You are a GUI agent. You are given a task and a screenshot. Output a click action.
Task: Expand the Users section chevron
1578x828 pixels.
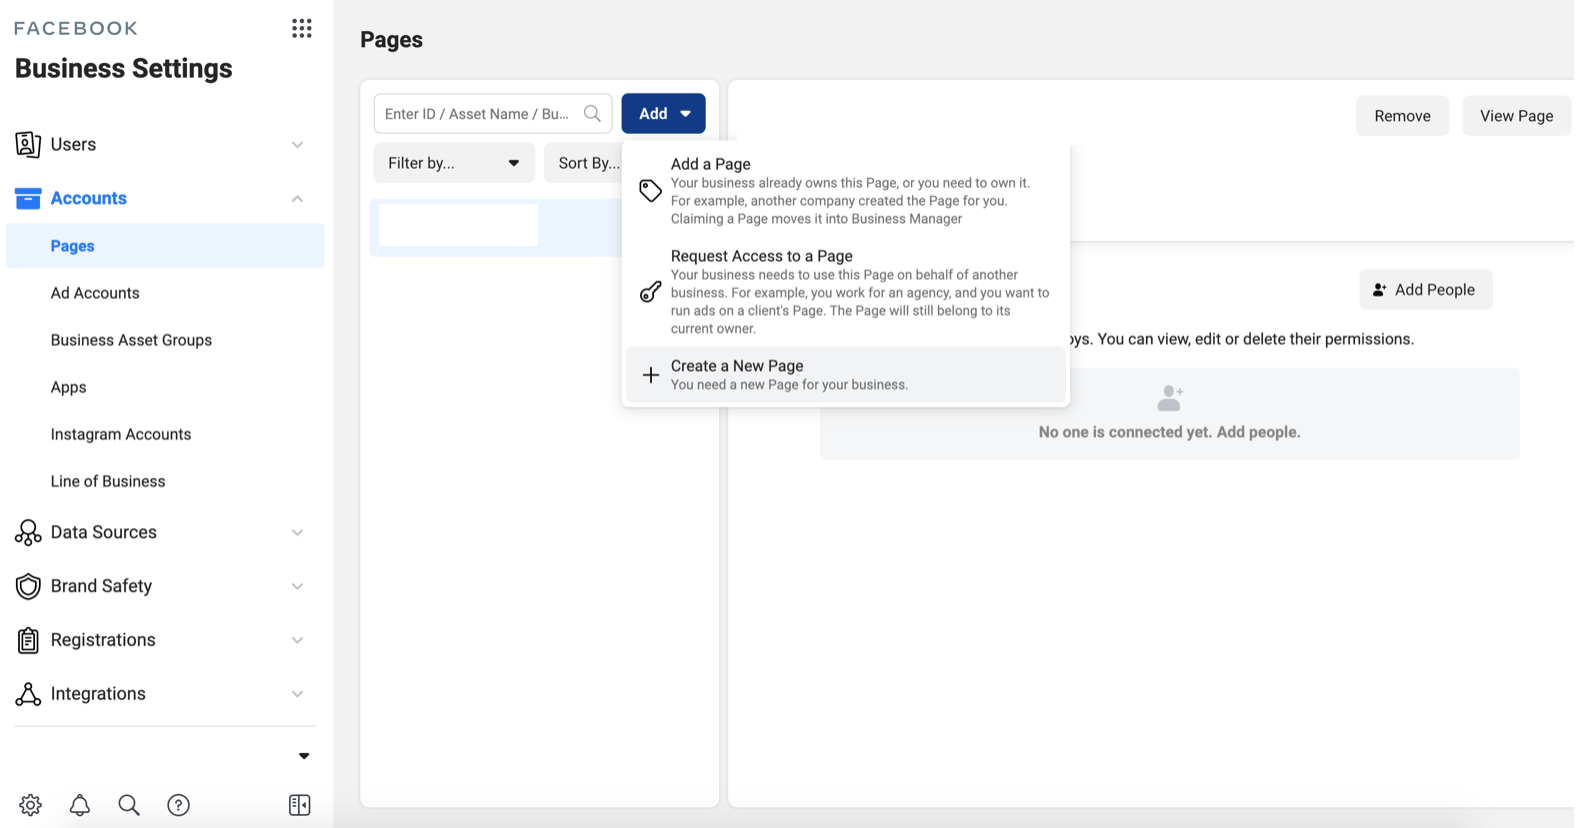[297, 144]
